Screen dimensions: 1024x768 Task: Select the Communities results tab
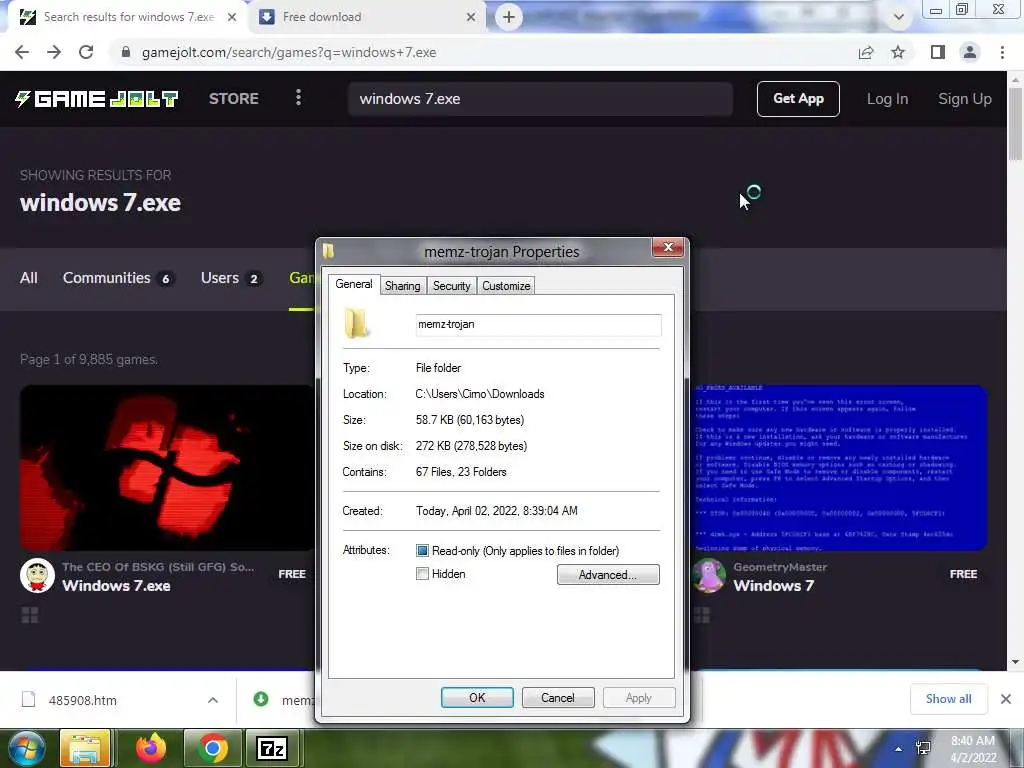118,278
